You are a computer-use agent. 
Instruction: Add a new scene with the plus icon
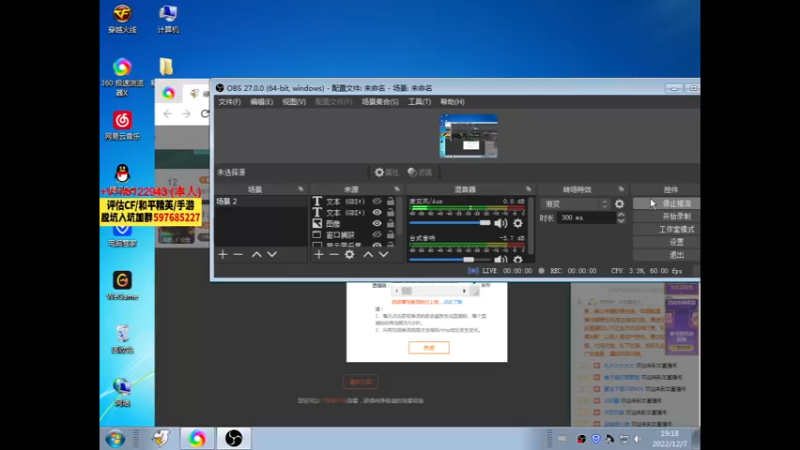pyautogui.click(x=223, y=254)
